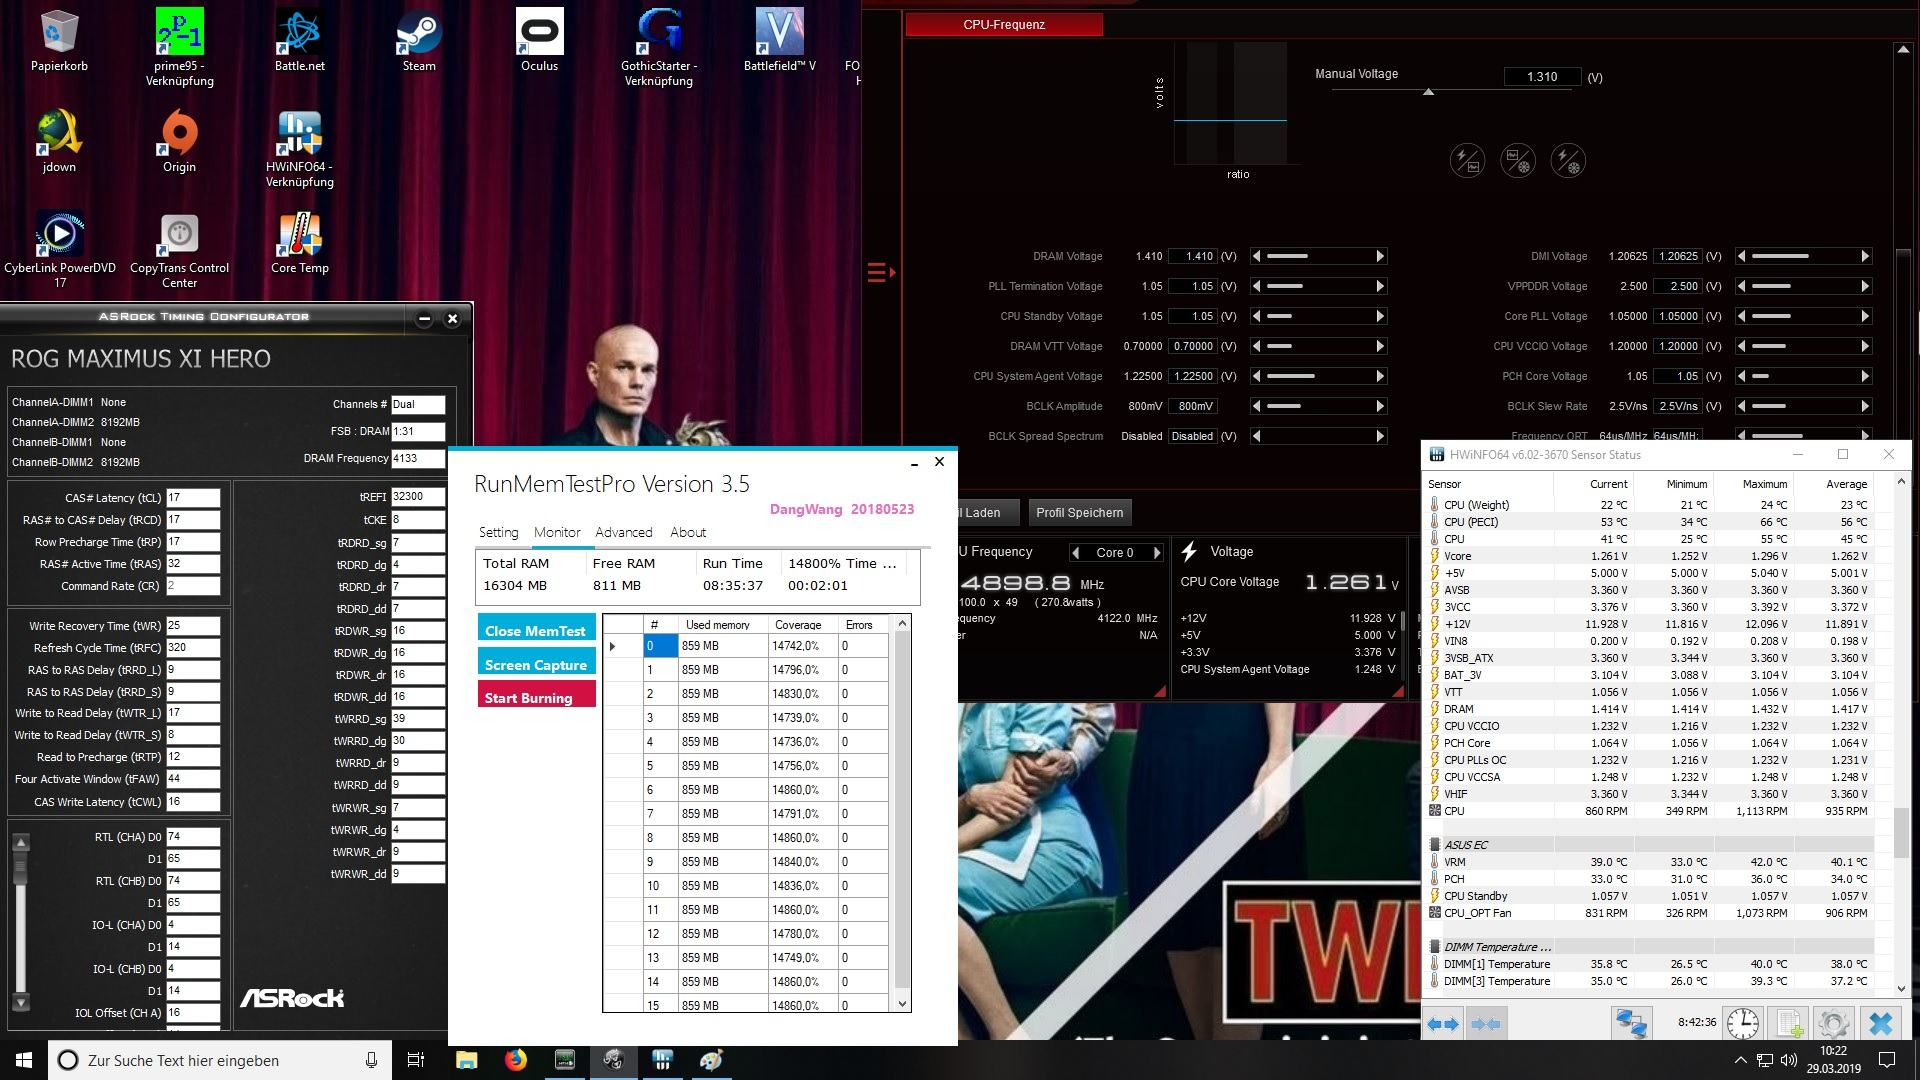Open Firefox from the taskbar

[x=515, y=1060]
